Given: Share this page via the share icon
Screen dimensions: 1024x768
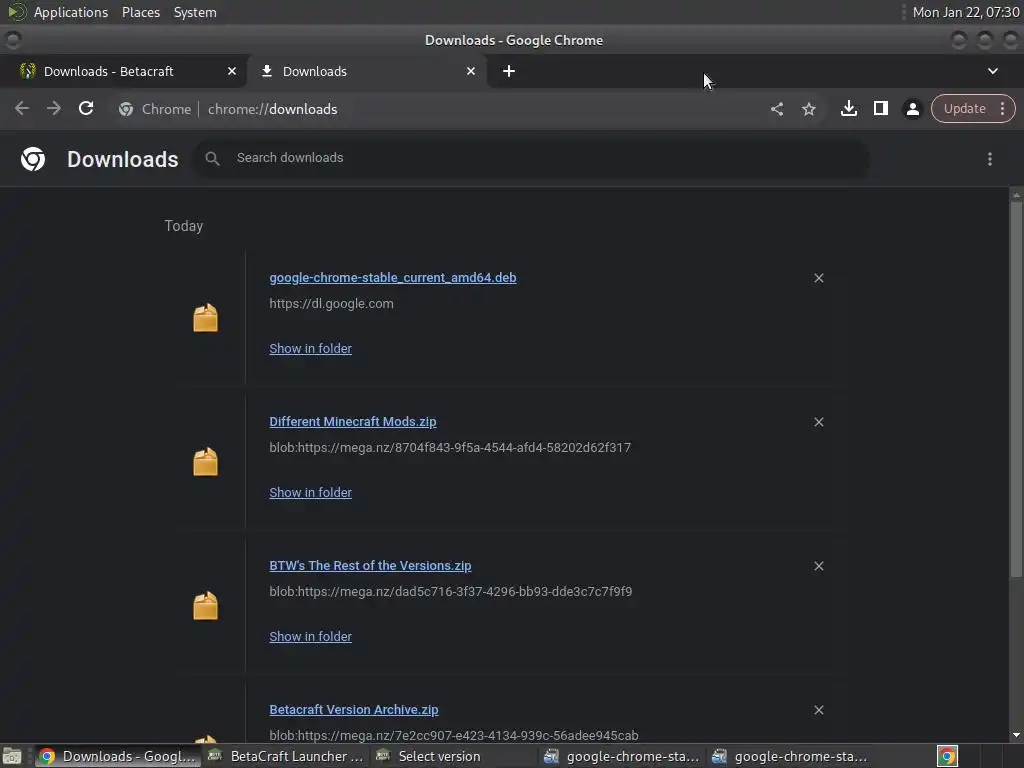Looking at the screenshot, I should point(776,109).
